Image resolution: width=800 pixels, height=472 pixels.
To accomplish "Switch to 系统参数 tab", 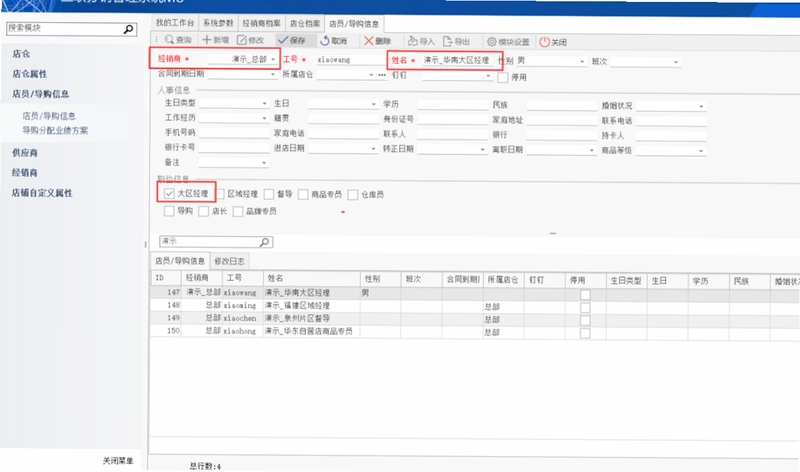I will [x=218, y=23].
